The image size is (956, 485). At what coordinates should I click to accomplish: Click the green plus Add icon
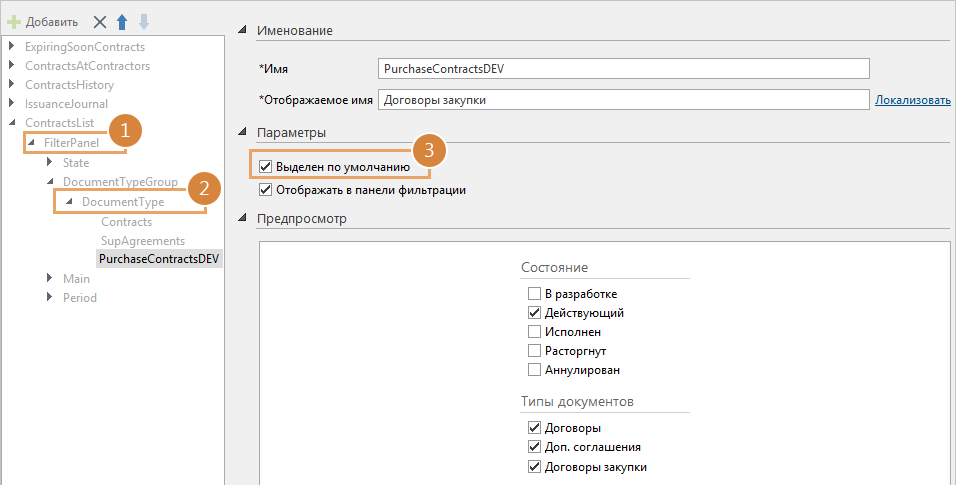(x=14, y=21)
